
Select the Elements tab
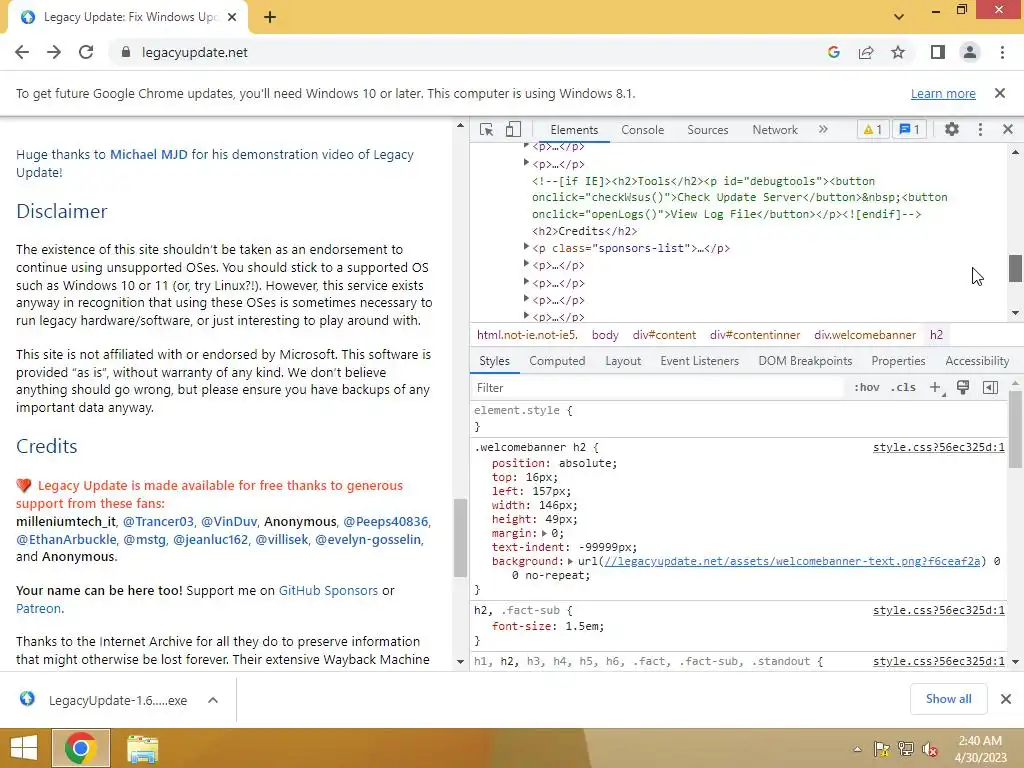tap(574, 129)
